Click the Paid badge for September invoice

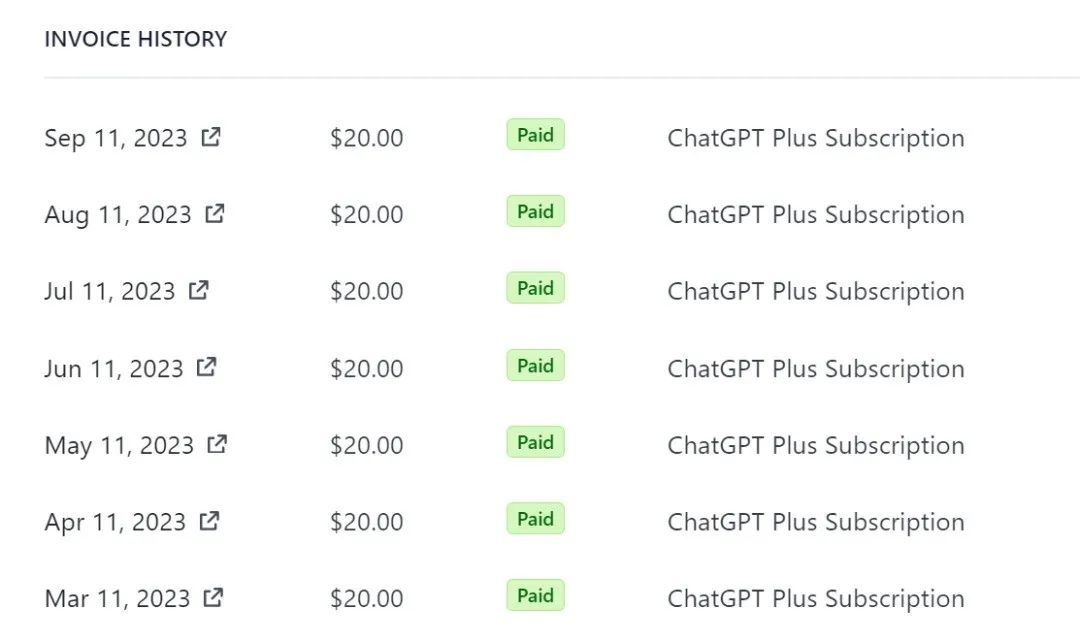(535, 135)
